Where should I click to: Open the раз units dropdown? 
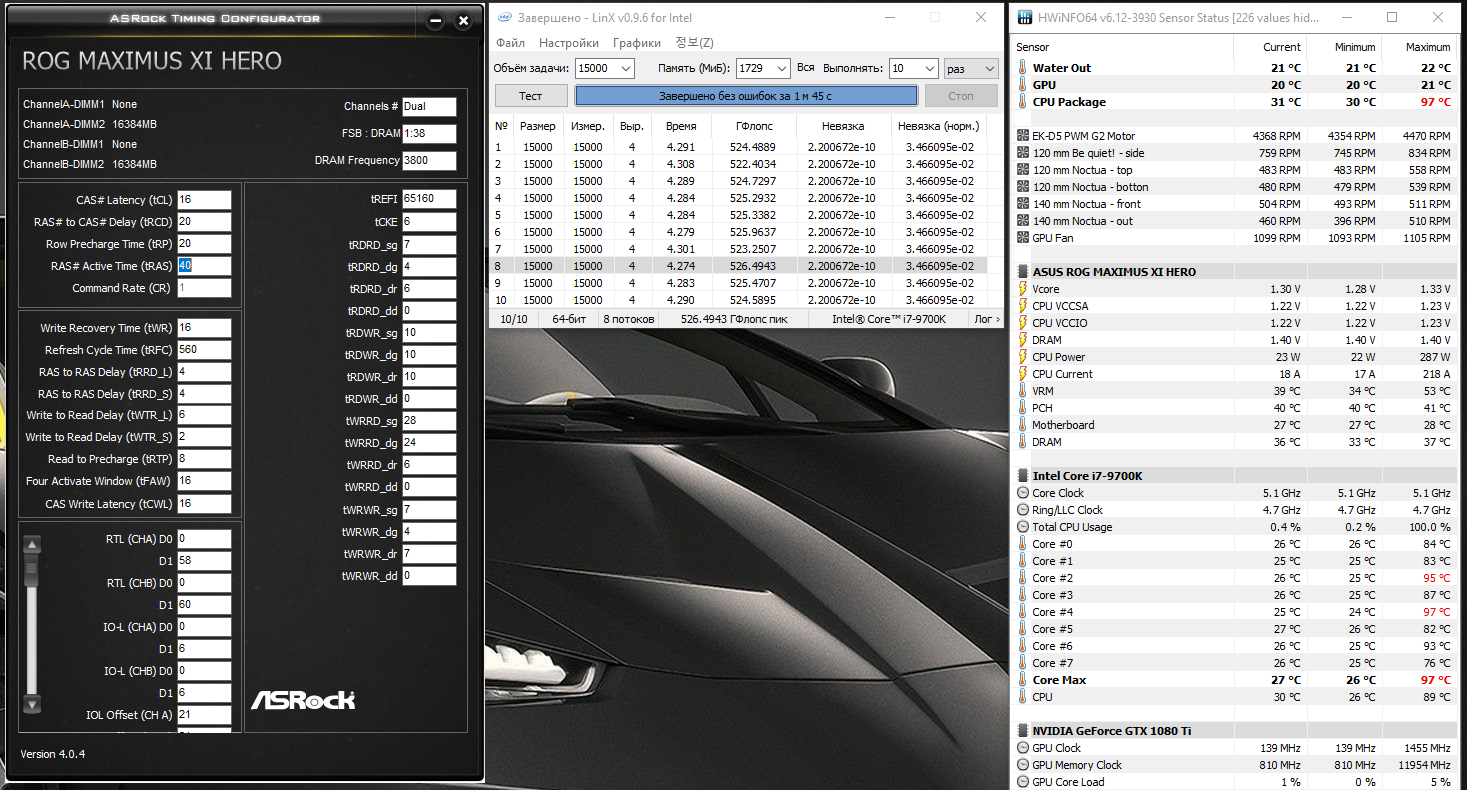(989, 69)
